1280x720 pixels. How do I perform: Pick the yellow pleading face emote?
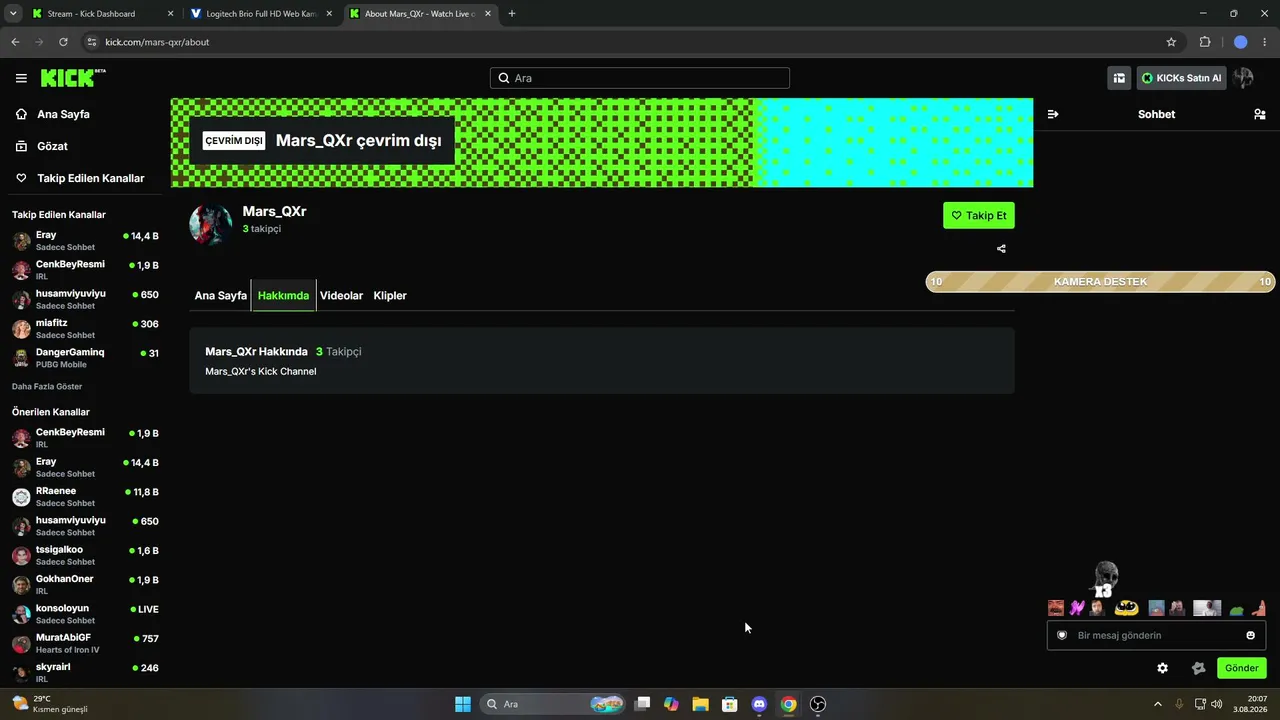pyautogui.click(x=1127, y=608)
